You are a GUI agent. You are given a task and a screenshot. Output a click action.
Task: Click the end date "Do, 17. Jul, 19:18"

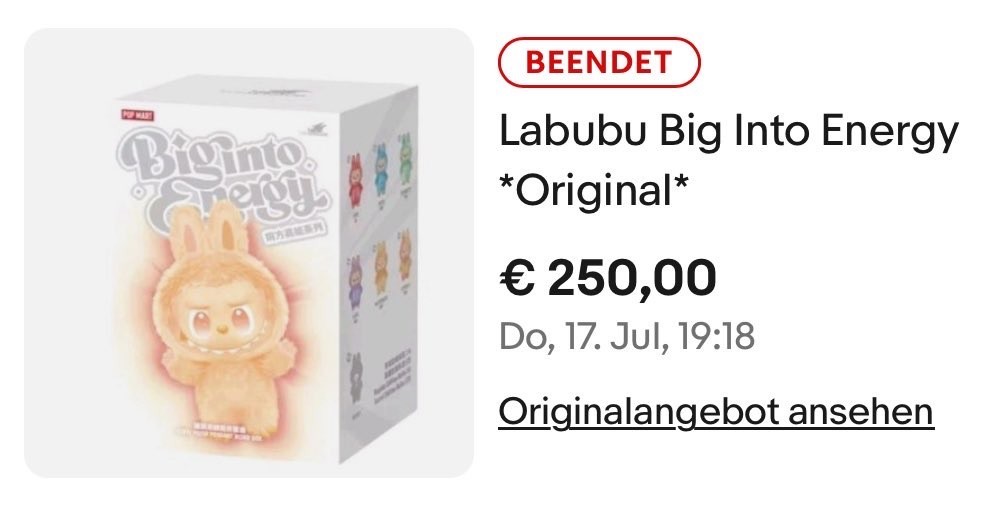[x=627, y=337]
